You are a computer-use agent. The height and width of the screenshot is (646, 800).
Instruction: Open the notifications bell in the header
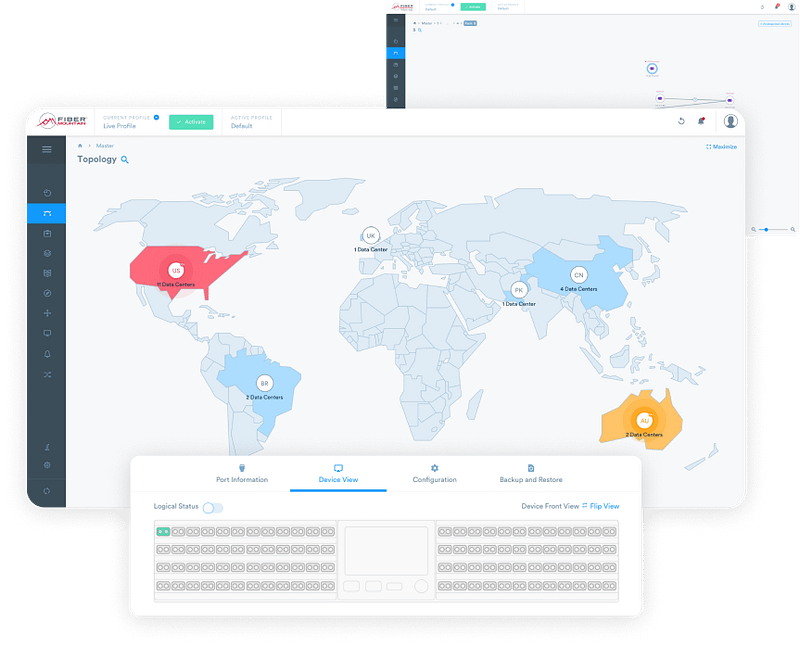pos(701,121)
